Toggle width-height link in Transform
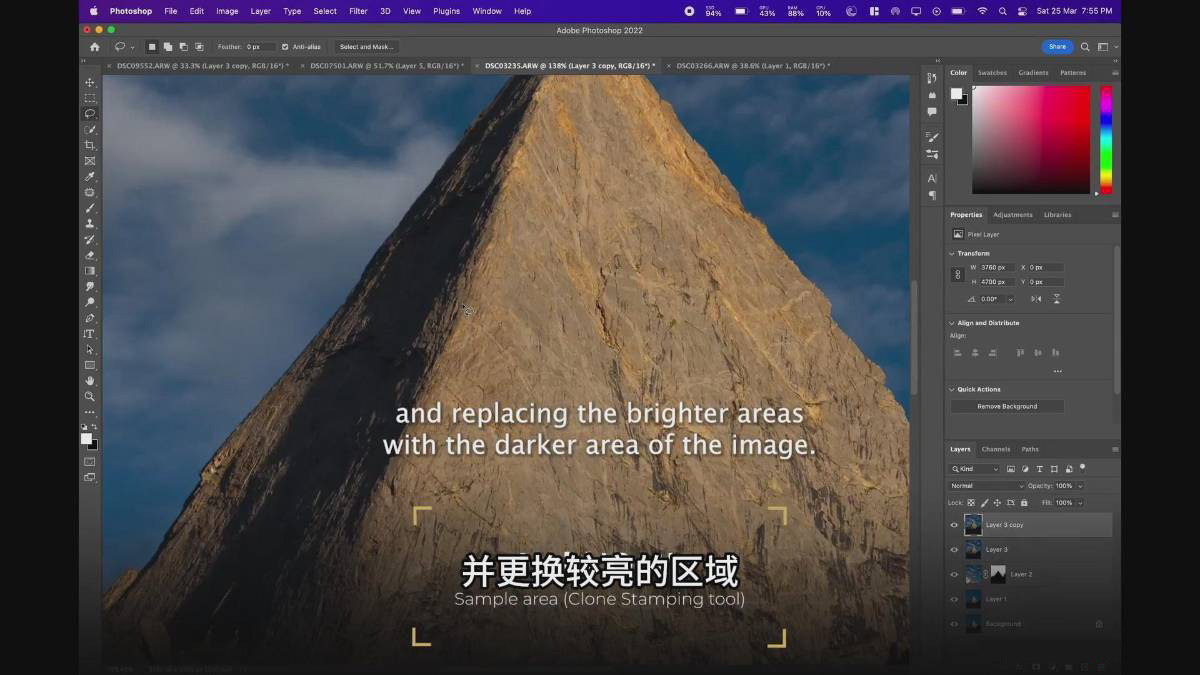The height and width of the screenshot is (675, 1200). pos(958,275)
